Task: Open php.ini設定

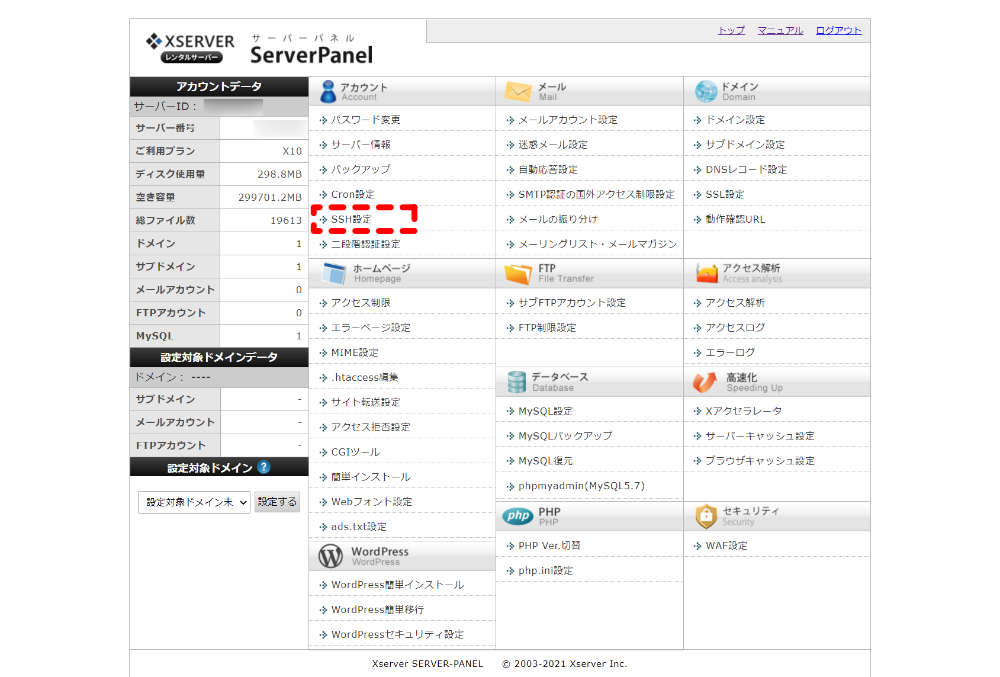Action: [x=546, y=571]
